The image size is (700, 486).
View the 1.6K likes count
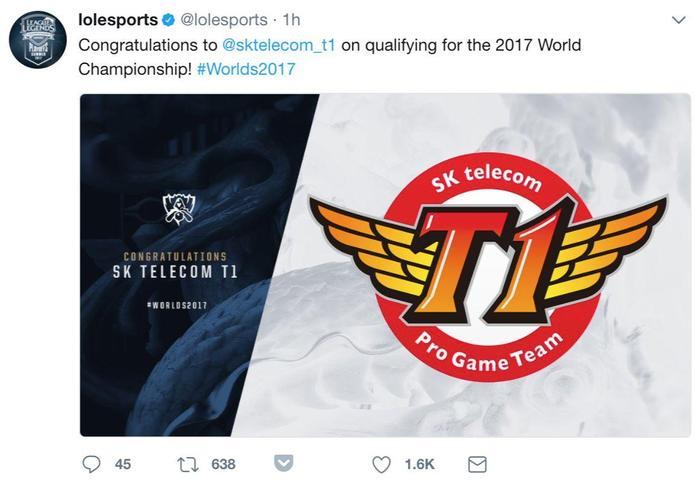tap(419, 465)
